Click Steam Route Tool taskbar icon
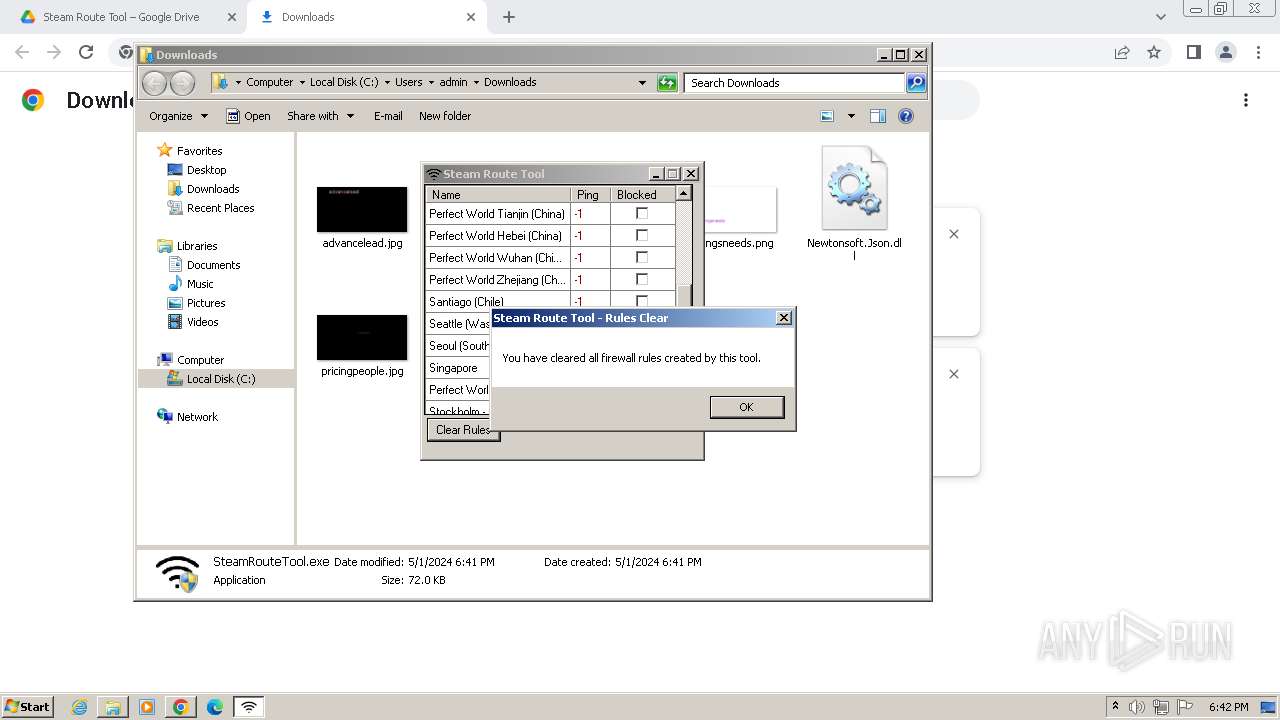This screenshot has height=720, width=1280. (249, 707)
